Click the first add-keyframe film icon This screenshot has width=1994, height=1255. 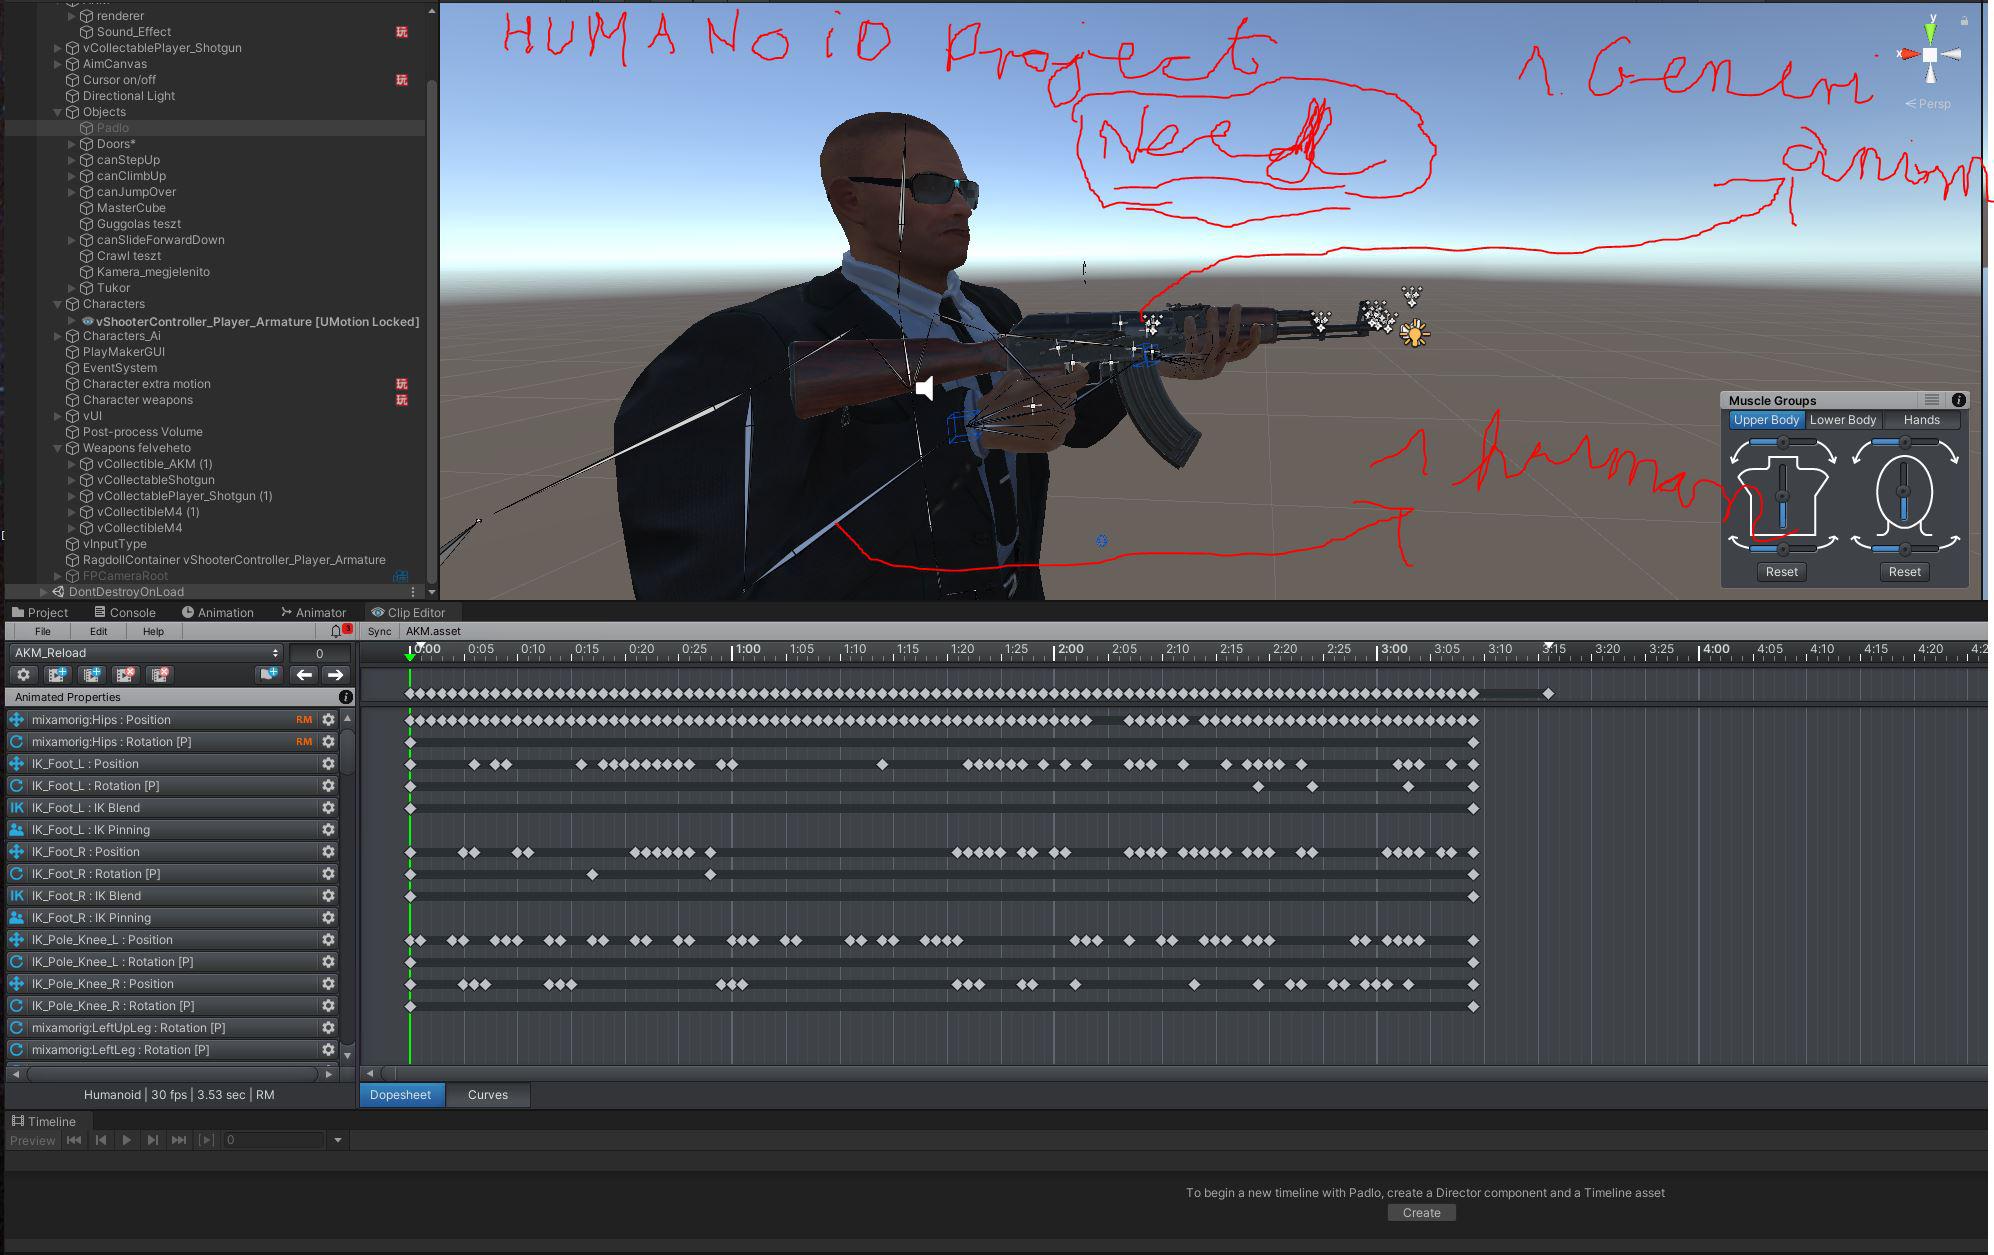coord(58,675)
